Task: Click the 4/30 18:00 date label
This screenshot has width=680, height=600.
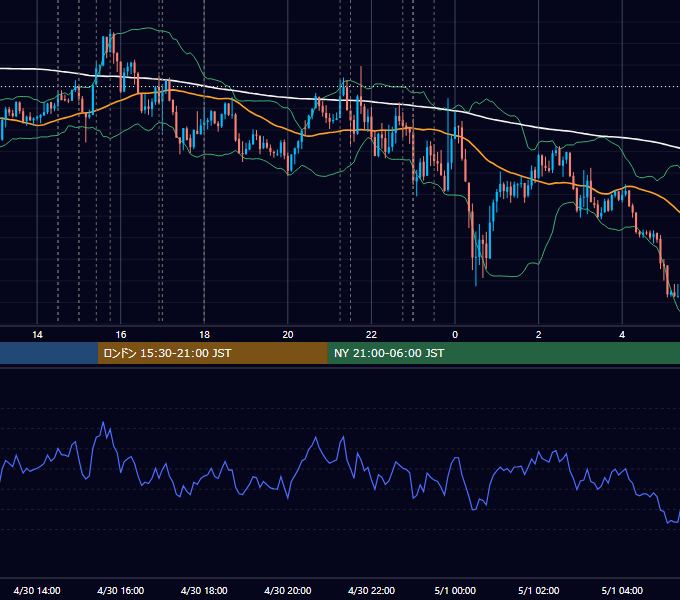Action: click(x=204, y=590)
